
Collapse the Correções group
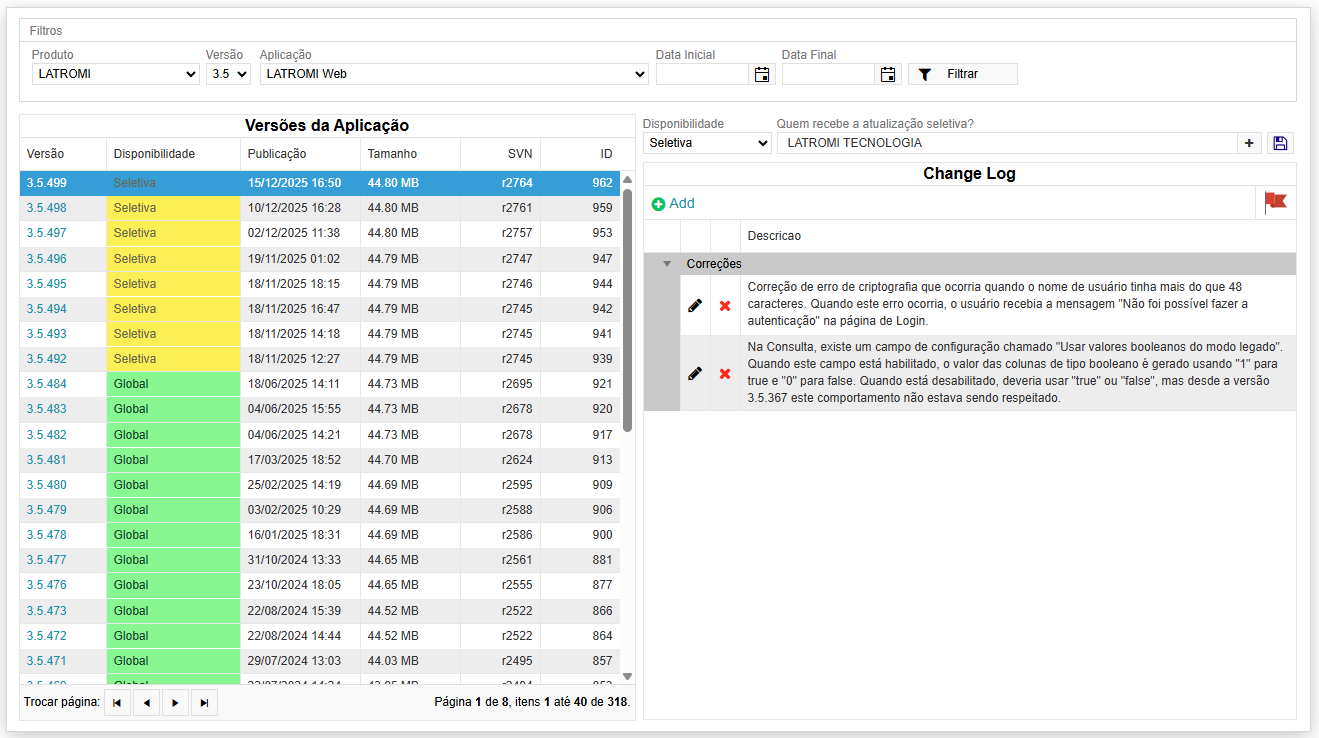click(x=667, y=264)
